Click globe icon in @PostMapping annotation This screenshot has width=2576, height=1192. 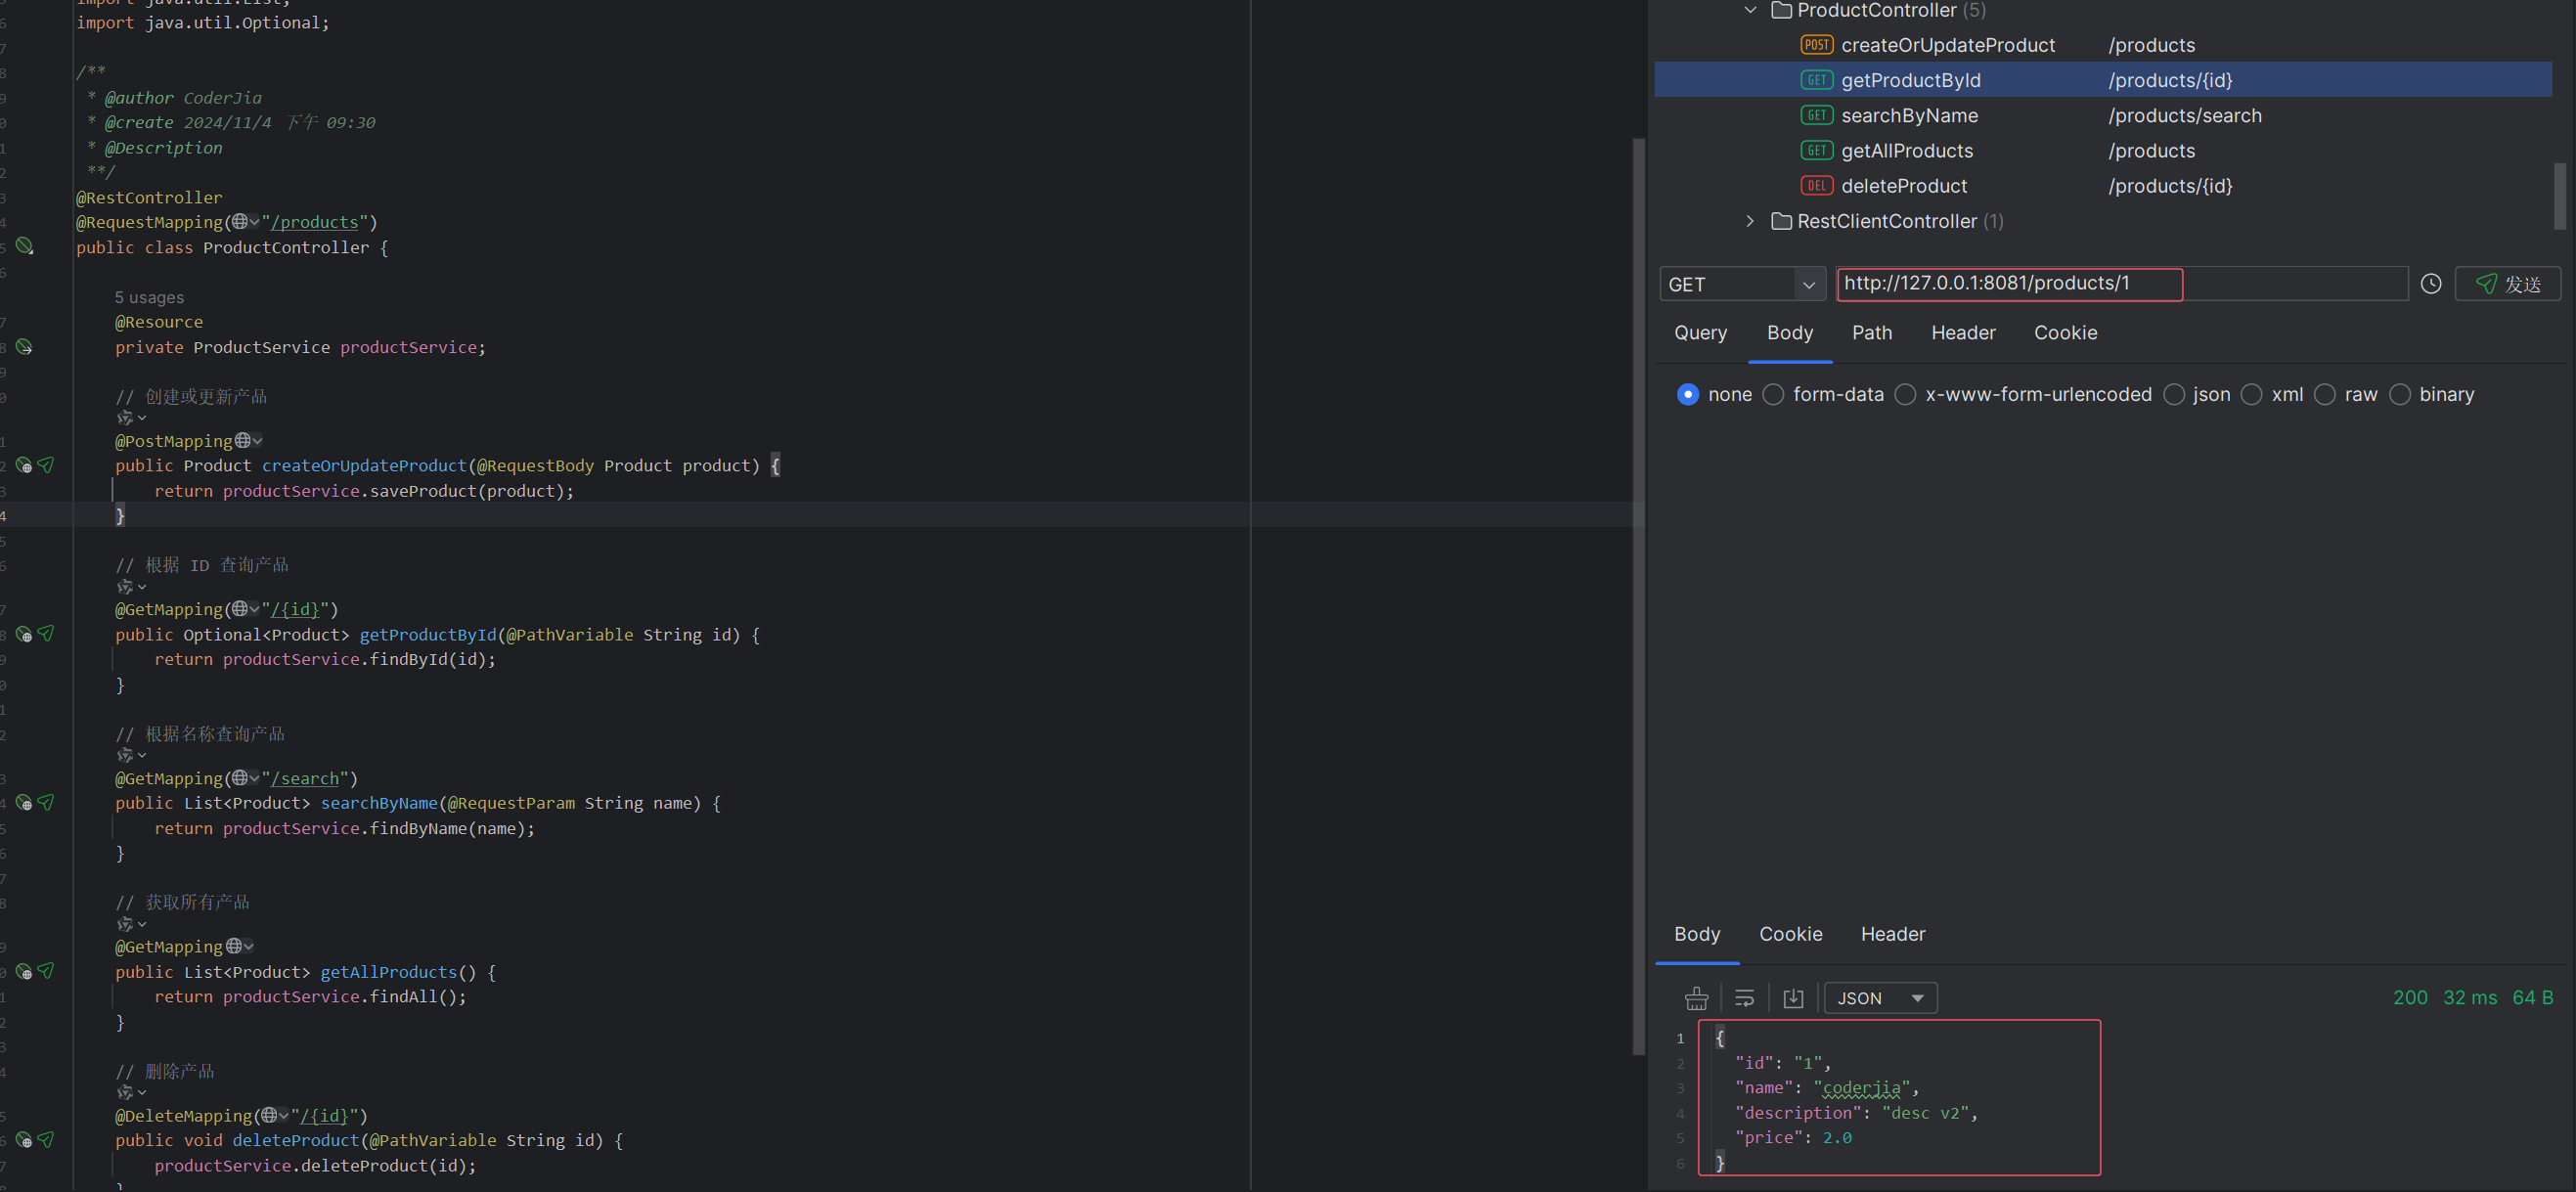click(243, 440)
